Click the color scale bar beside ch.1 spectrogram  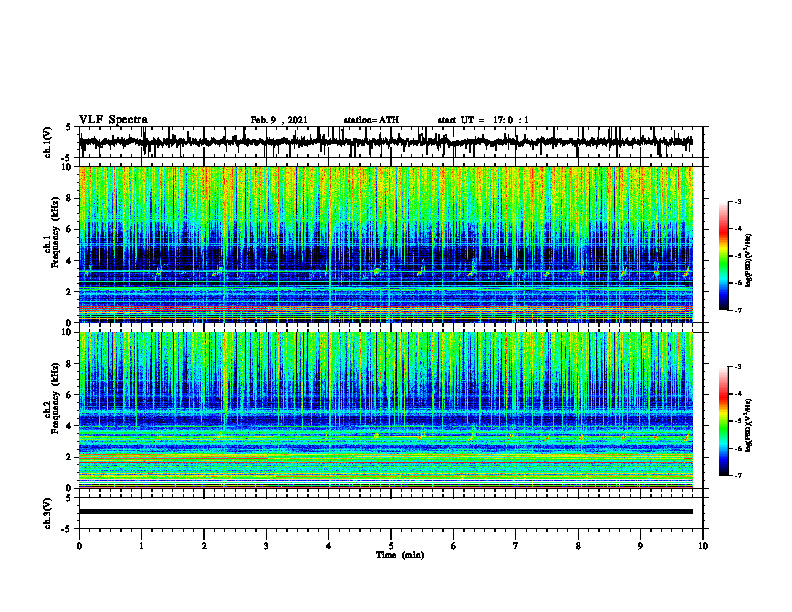[x=724, y=256]
